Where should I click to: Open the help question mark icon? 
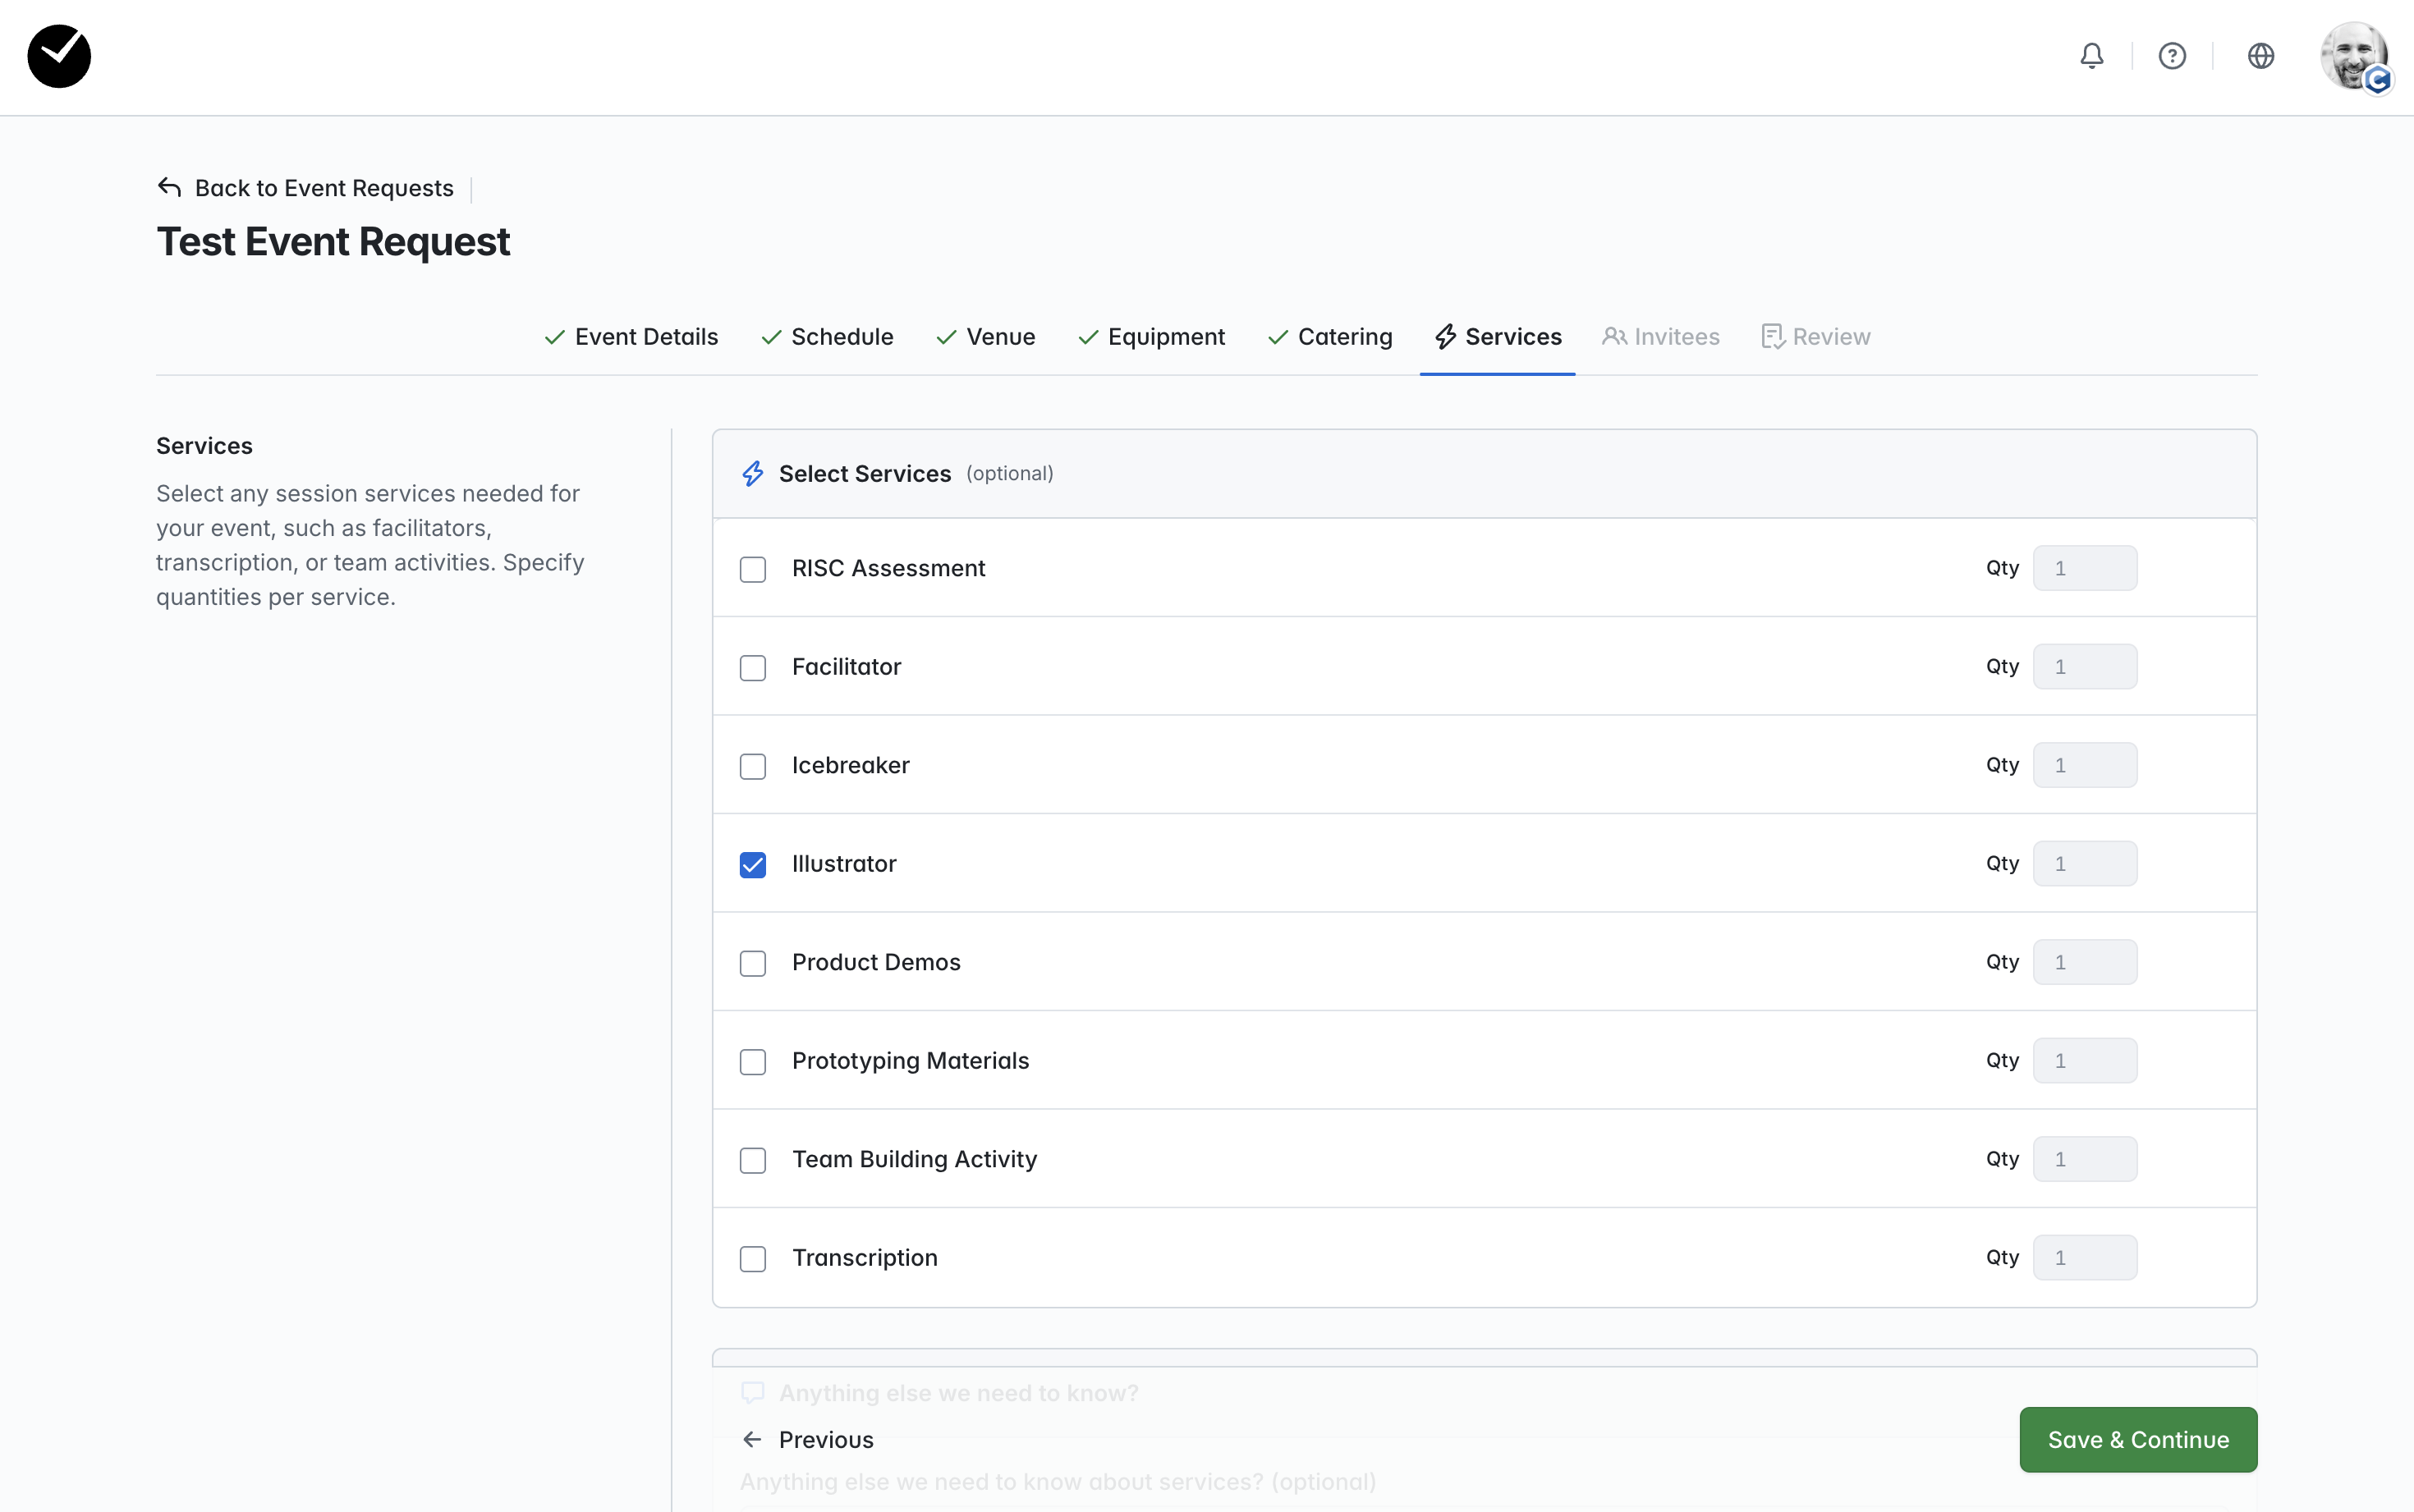(x=2172, y=56)
